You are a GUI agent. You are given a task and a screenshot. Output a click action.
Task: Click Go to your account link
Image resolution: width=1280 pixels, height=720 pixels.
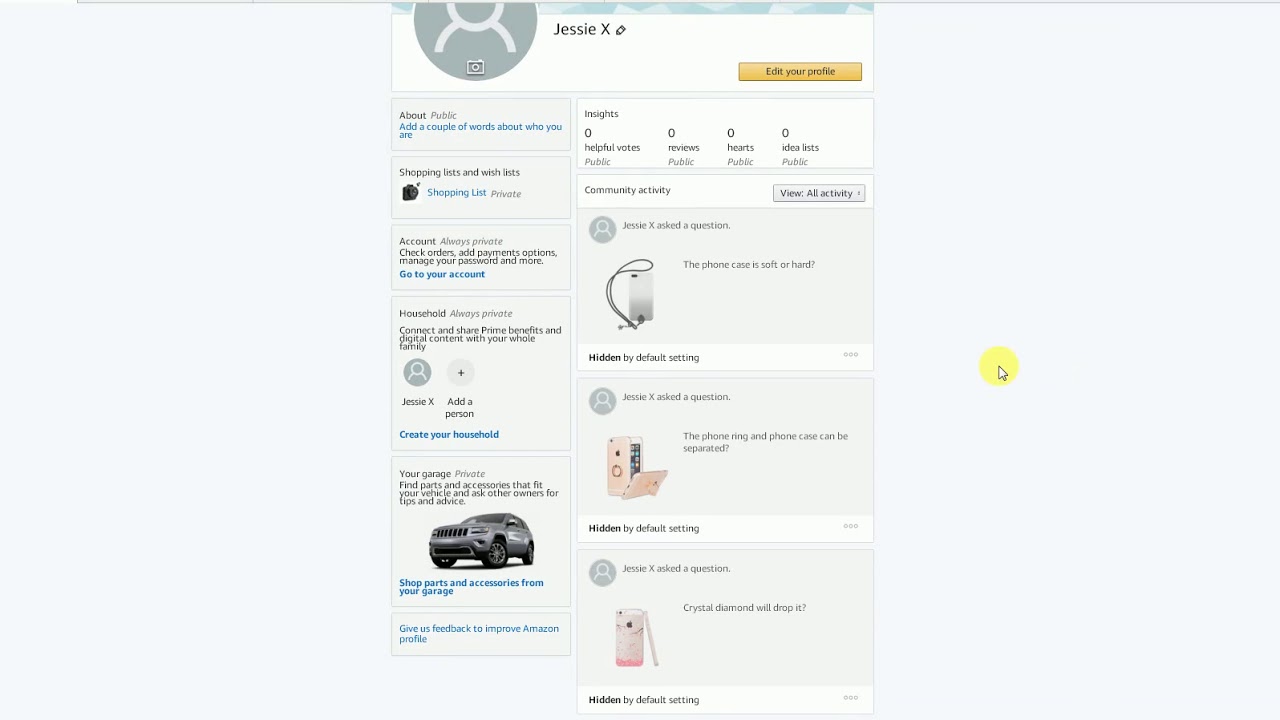point(442,274)
